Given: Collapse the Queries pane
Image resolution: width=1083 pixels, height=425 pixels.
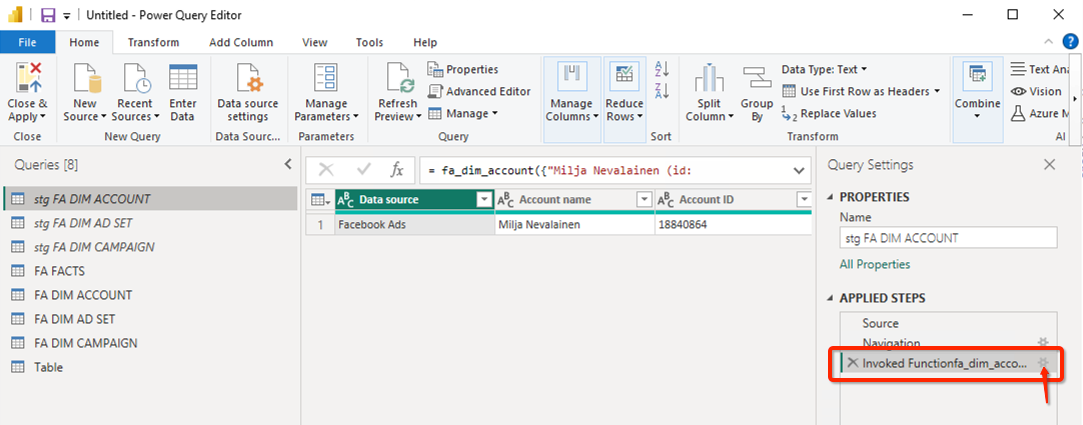Looking at the screenshot, I should [x=288, y=164].
